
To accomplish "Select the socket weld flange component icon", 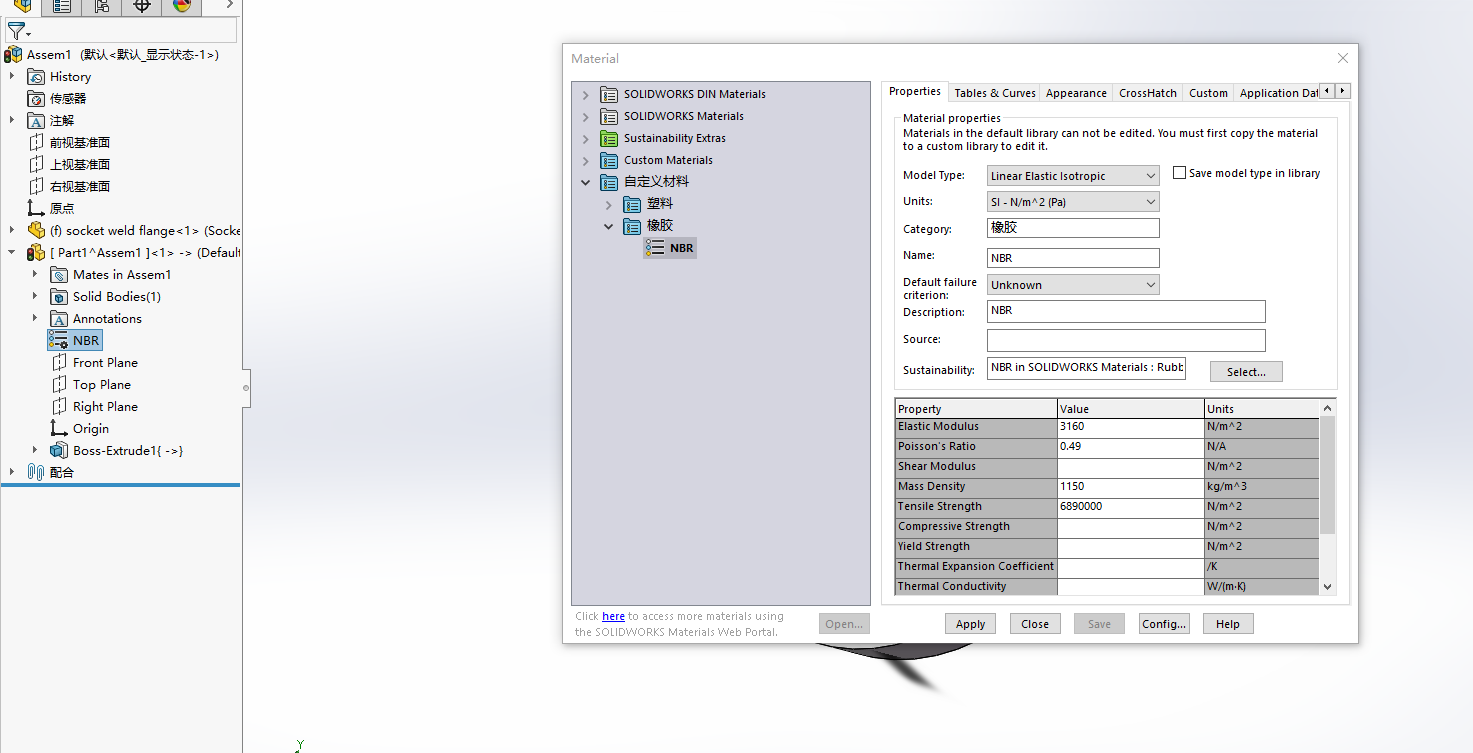I will [36, 231].
